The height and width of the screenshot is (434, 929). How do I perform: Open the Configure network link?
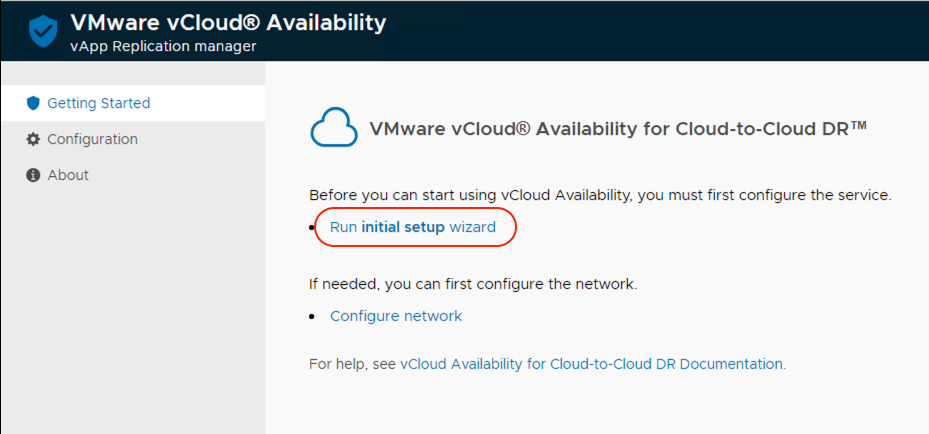pos(396,316)
